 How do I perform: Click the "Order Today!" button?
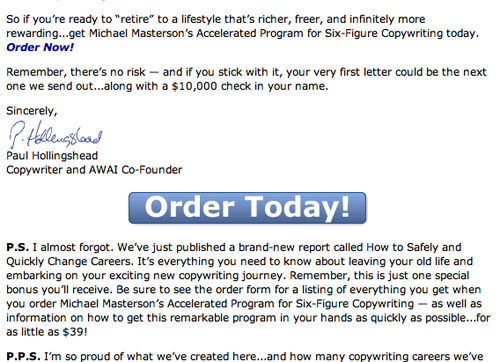pos(247,208)
